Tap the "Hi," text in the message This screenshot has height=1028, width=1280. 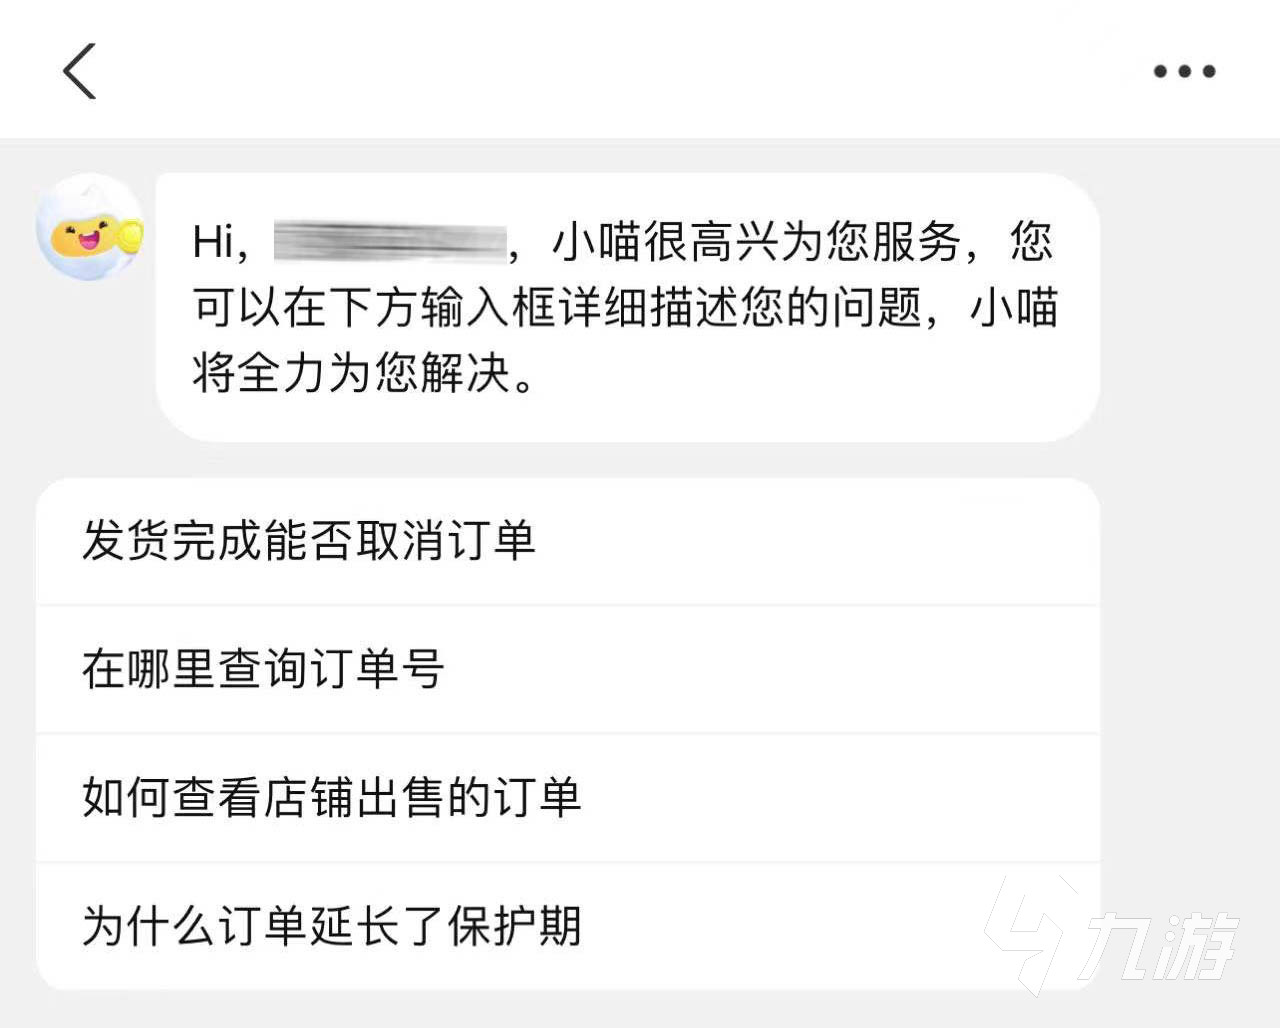click(220, 242)
